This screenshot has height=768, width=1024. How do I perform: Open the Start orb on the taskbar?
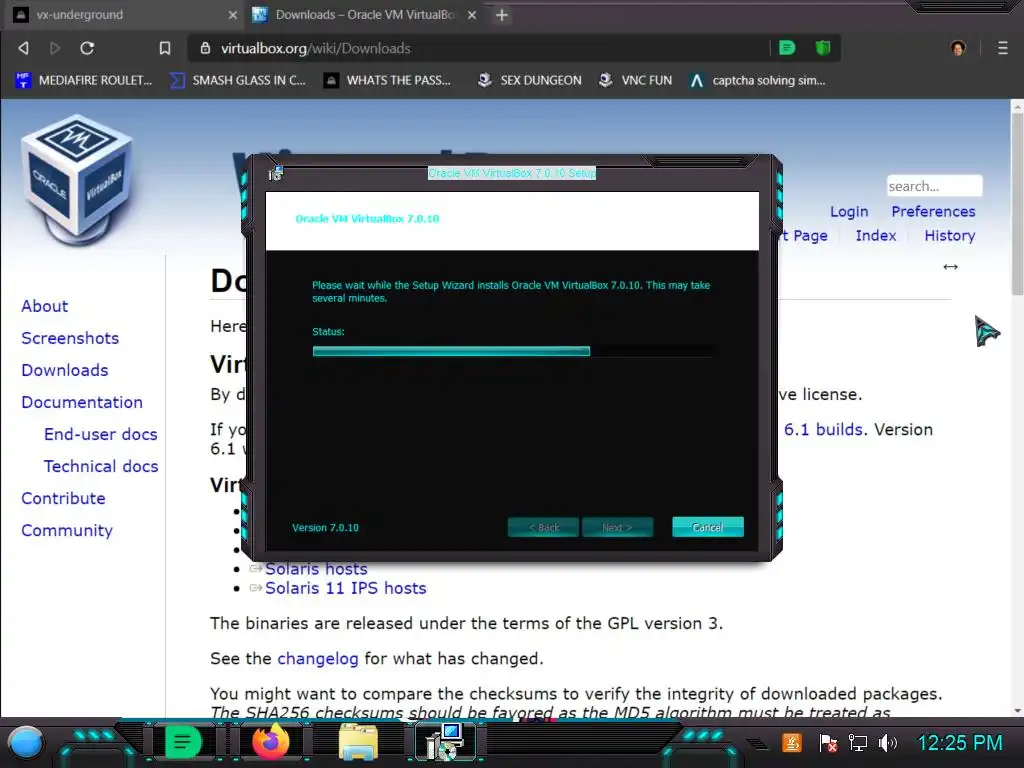point(26,743)
